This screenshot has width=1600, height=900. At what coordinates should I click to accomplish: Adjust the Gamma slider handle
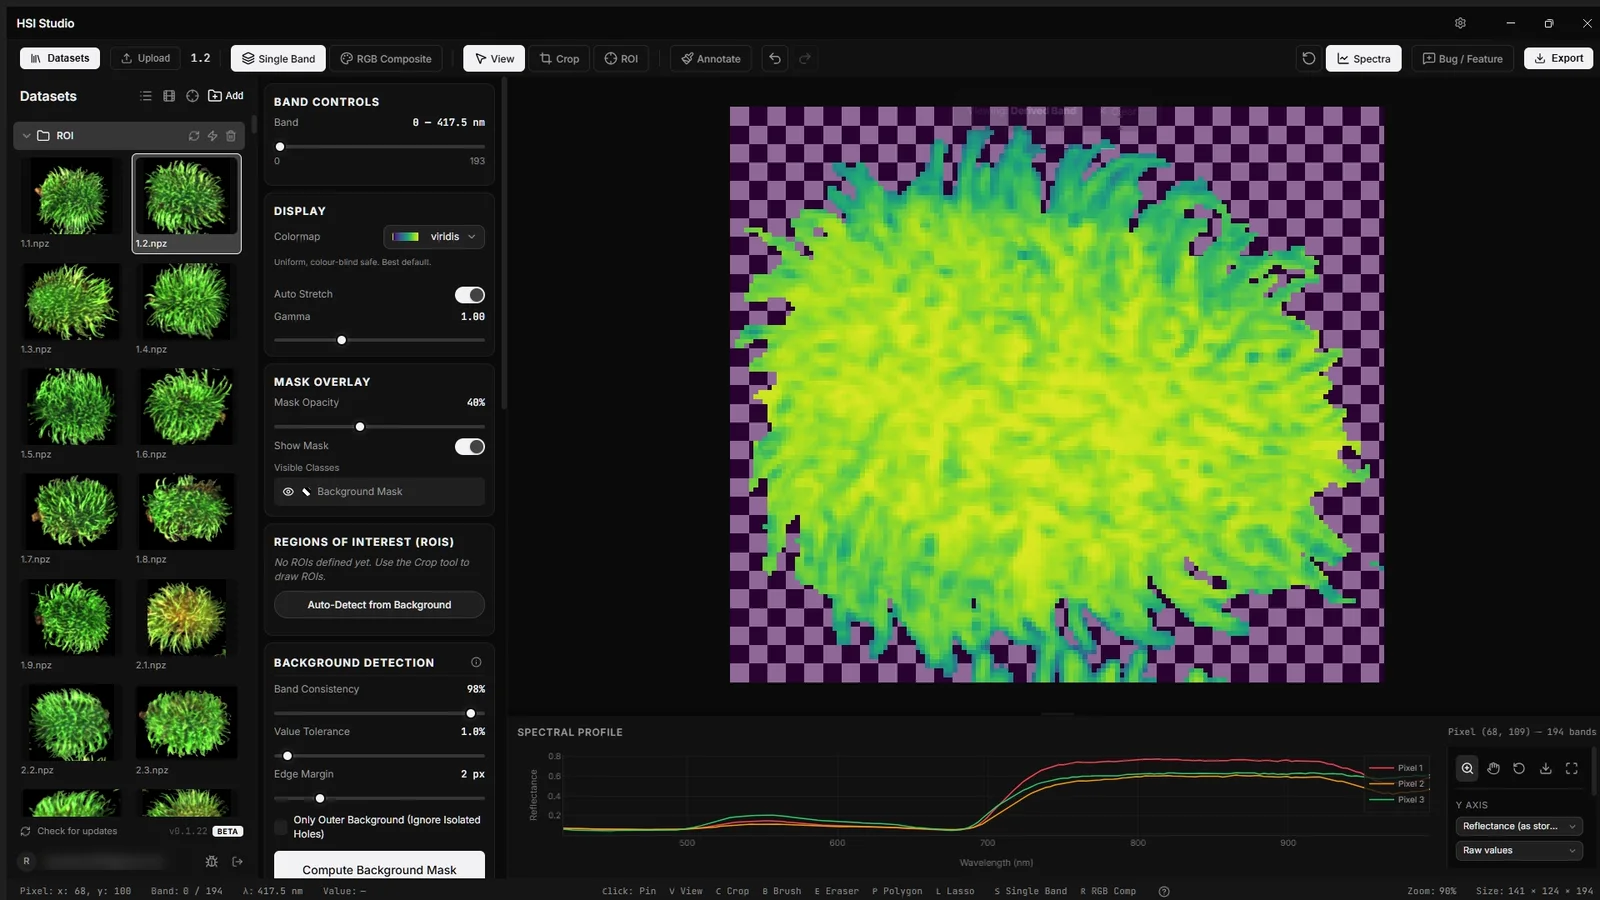click(x=342, y=340)
